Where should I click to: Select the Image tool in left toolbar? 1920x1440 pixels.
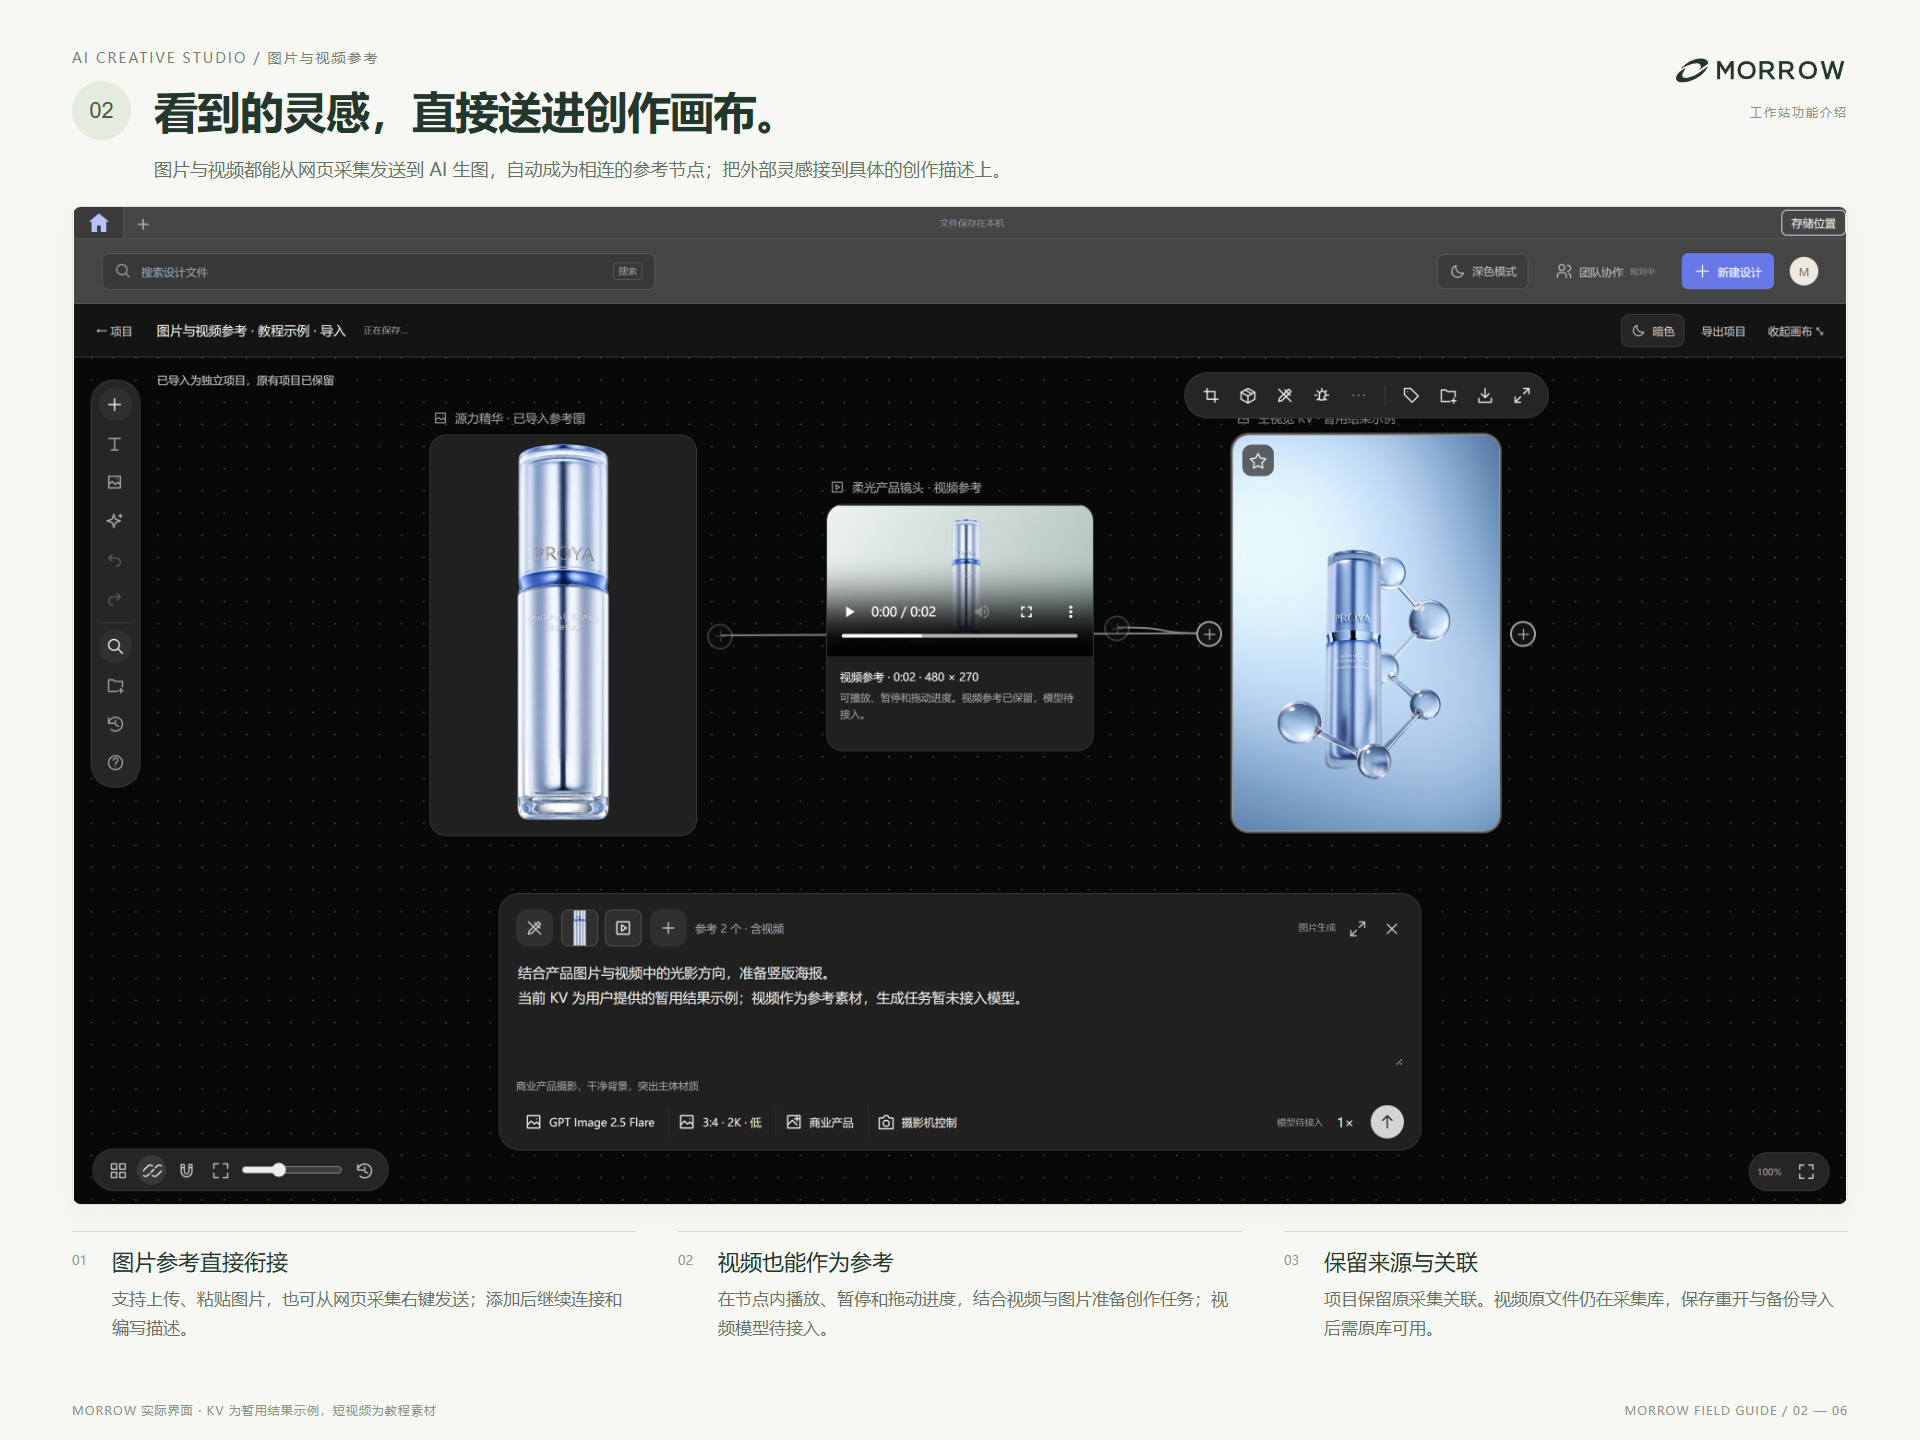(115, 482)
